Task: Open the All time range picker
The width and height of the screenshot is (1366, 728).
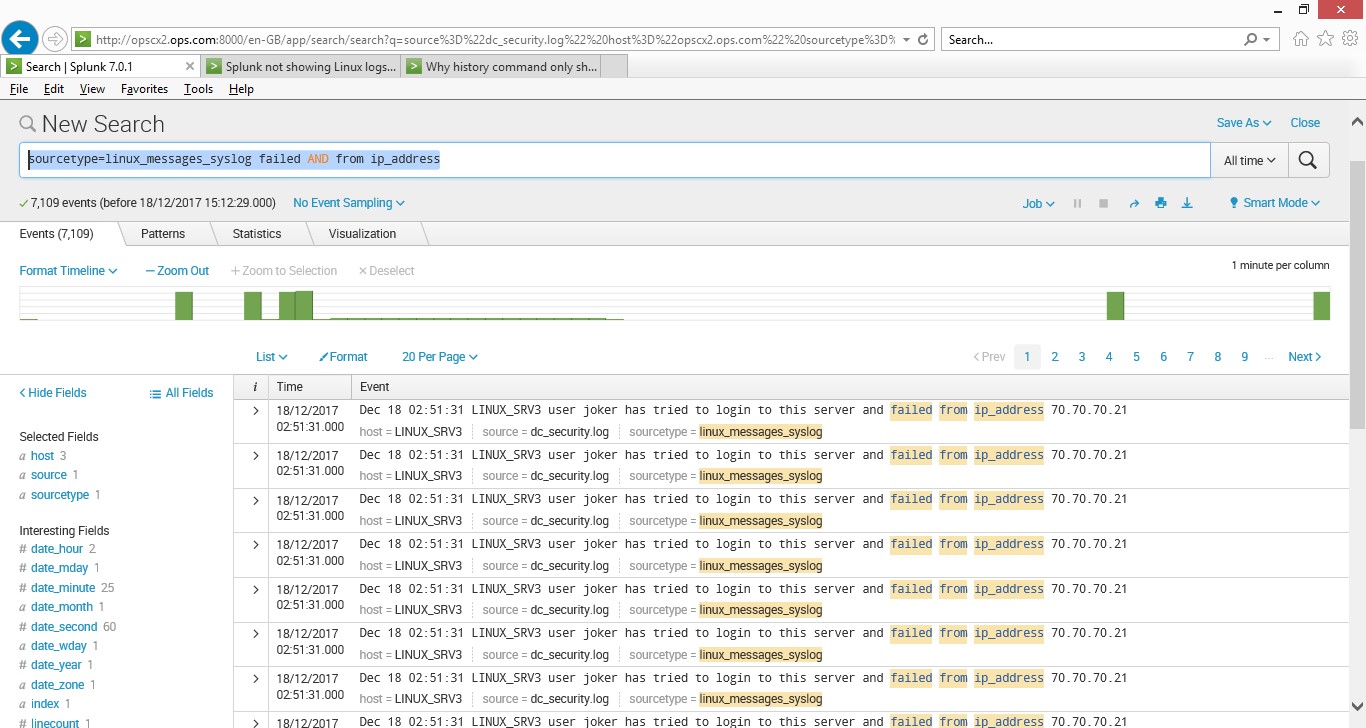Action: point(1250,160)
